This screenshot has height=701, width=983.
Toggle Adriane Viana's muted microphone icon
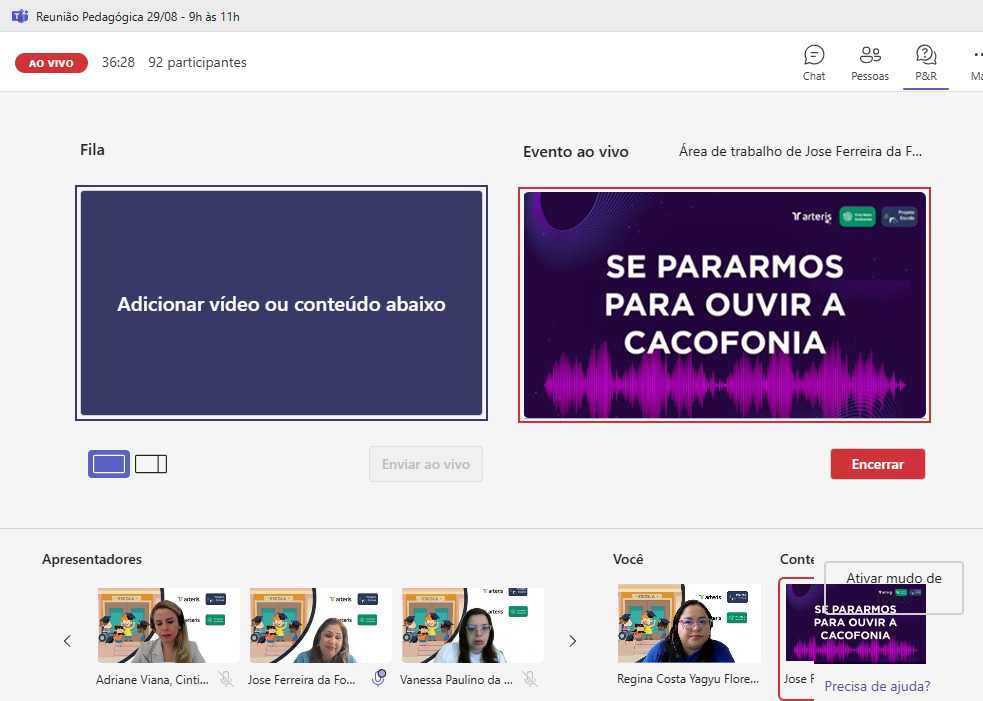tap(227, 679)
